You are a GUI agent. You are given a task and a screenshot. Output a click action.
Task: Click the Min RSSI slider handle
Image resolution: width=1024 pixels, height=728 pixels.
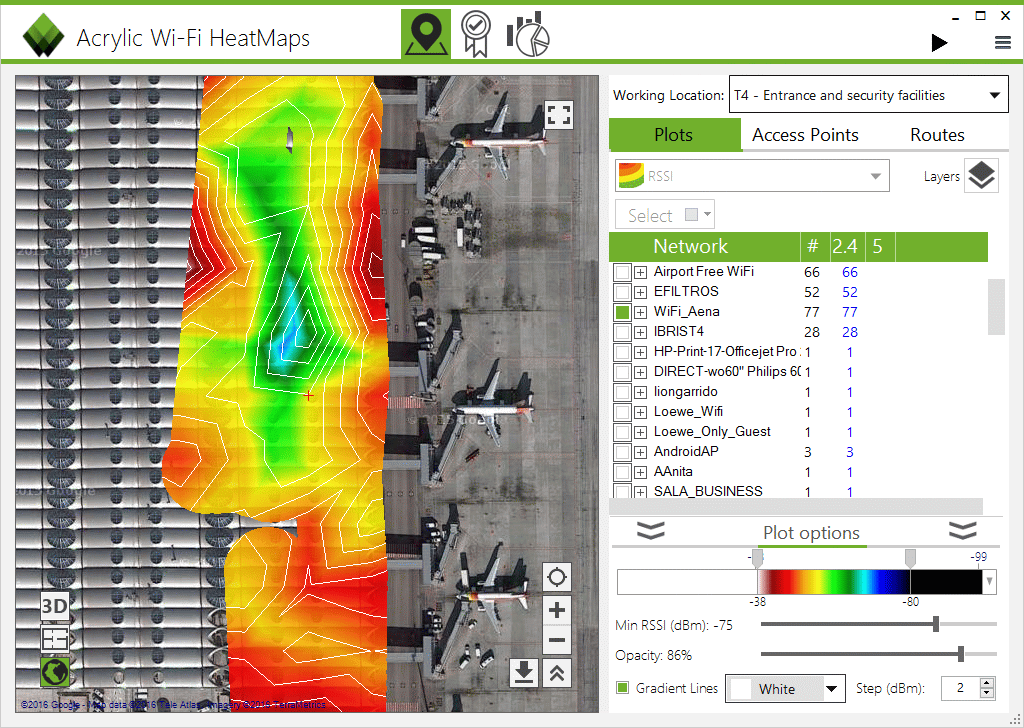pos(936,624)
